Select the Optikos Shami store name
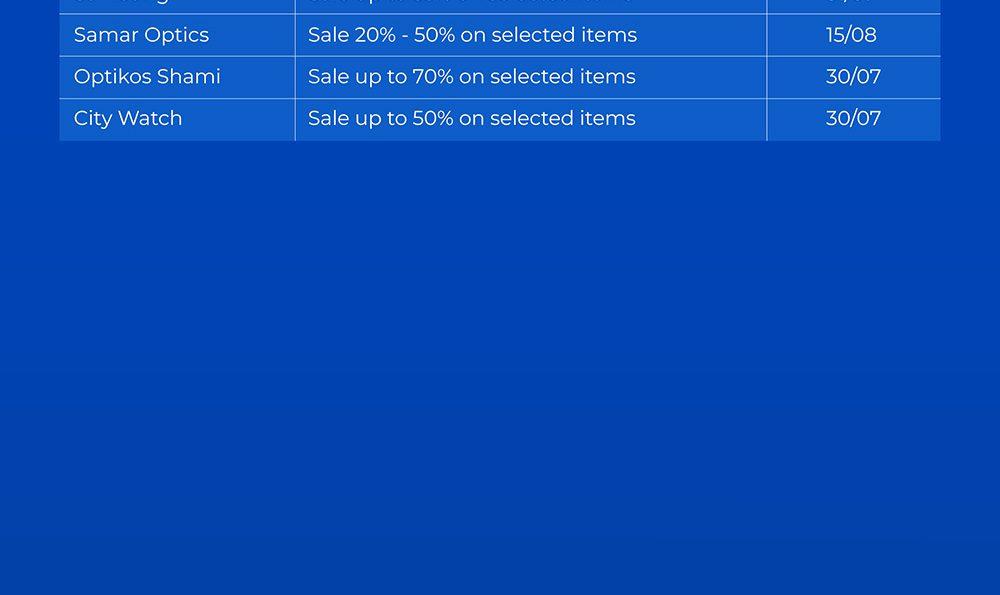The width and height of the screenshot is (1000, 595). 147,77
